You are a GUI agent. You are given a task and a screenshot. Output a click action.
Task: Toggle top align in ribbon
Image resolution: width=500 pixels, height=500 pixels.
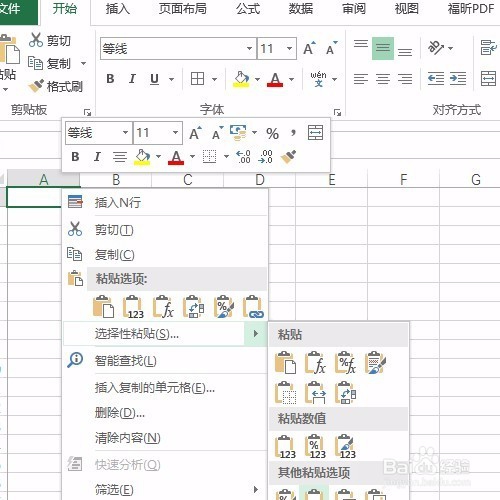tap(361, 44)
